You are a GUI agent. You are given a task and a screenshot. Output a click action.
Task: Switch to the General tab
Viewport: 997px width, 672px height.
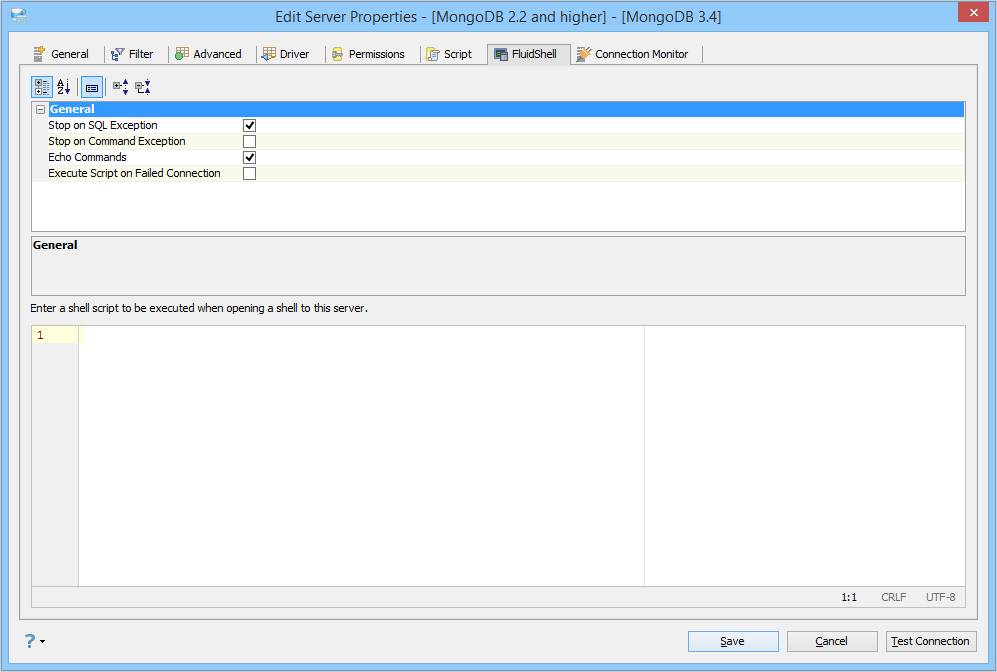coord(62,54)
